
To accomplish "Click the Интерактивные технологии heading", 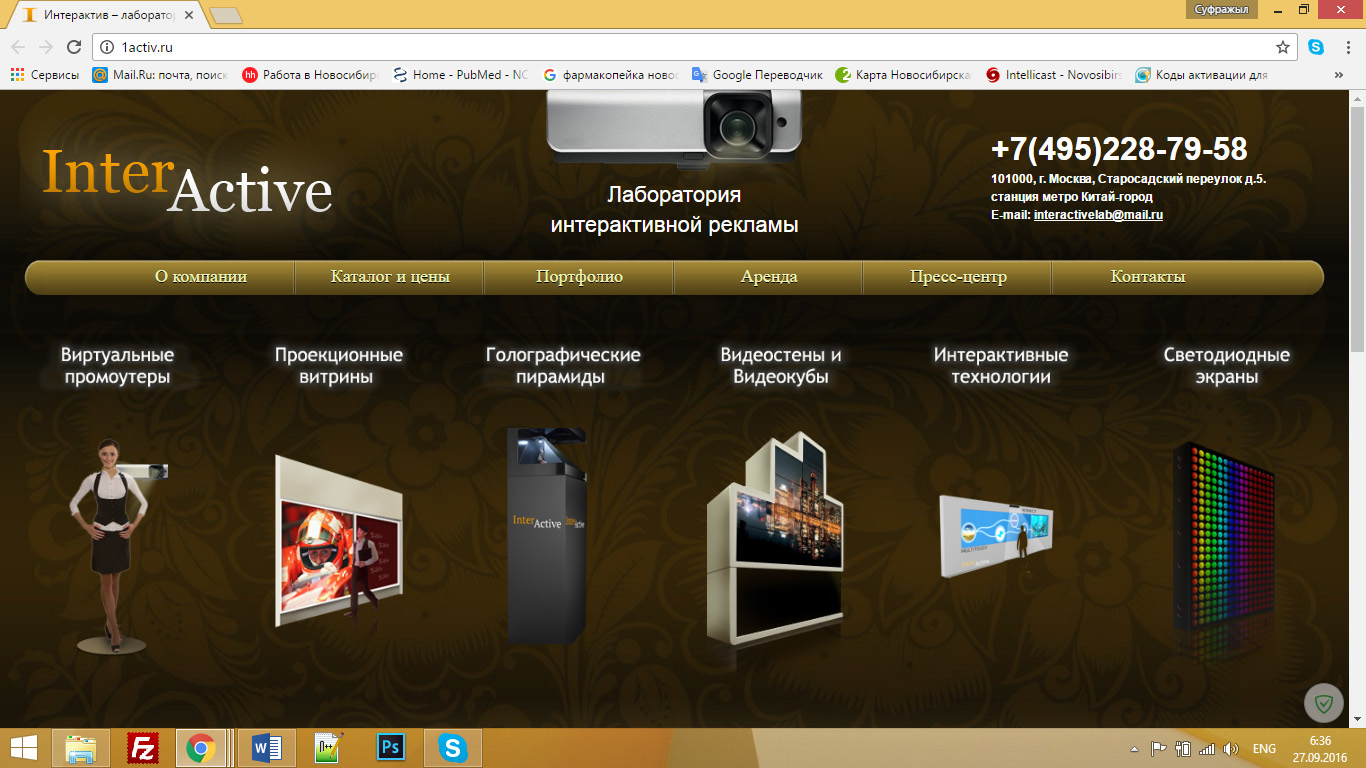I will click(1001, 366).
